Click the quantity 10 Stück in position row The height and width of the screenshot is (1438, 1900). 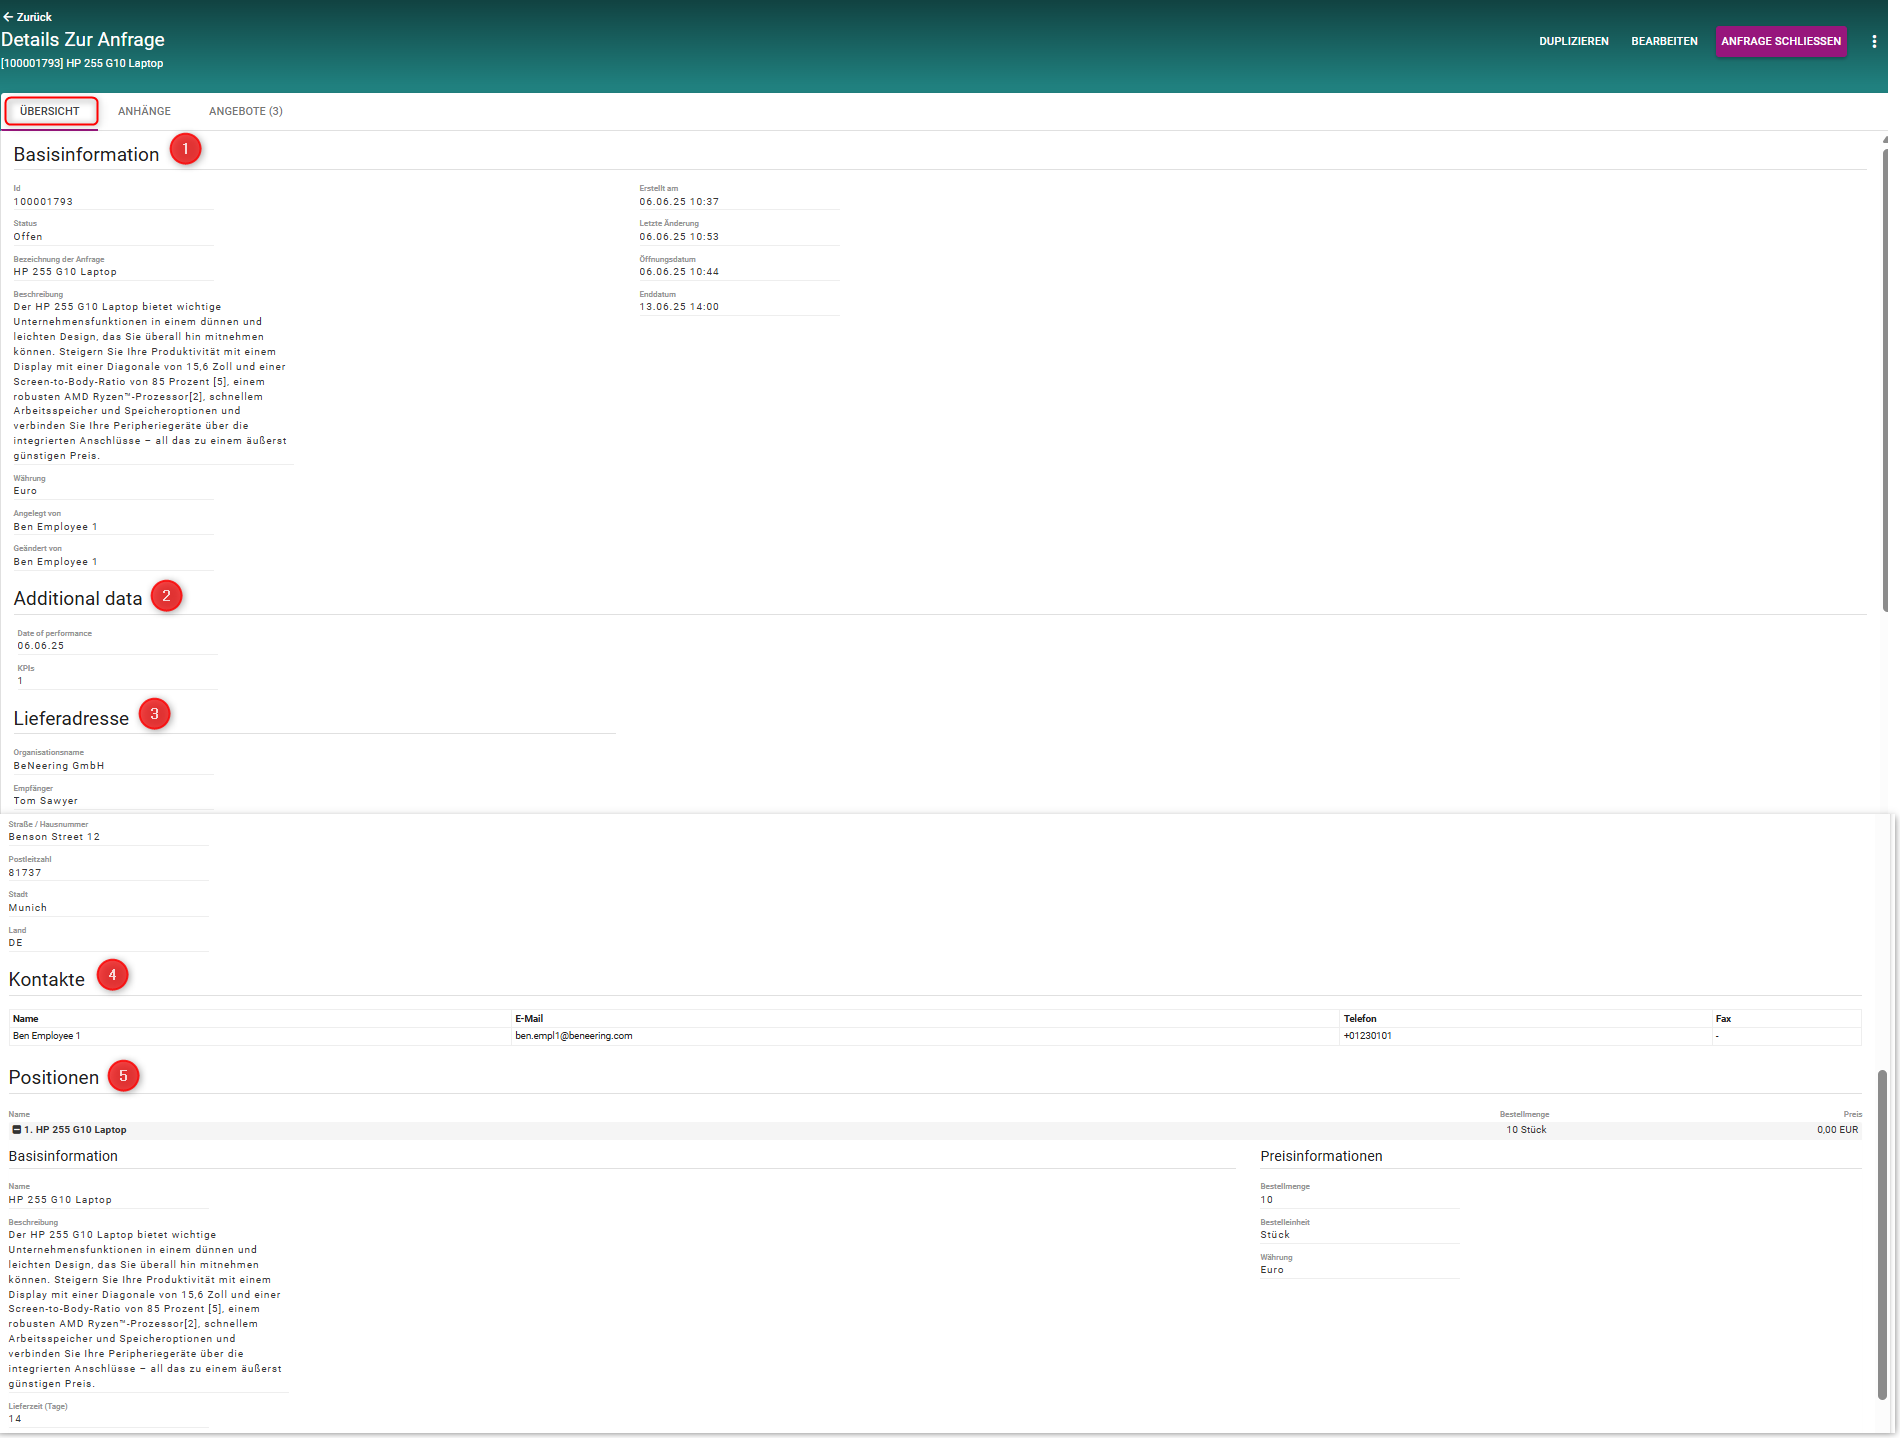click(1526, 1130)
